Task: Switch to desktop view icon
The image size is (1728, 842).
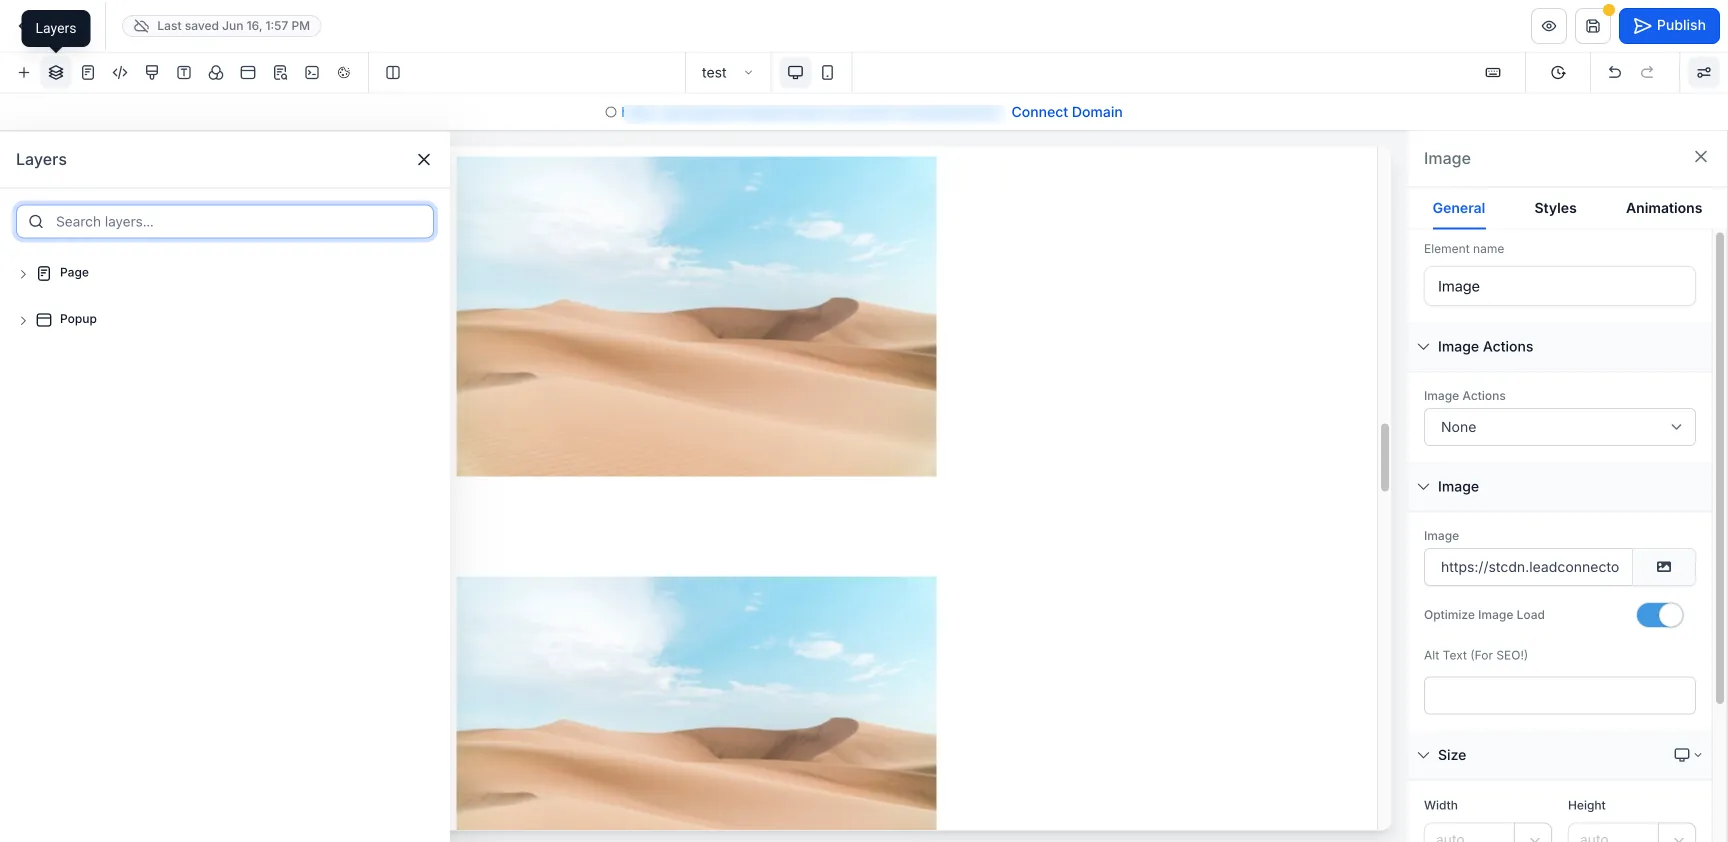Action: point(796,73)
